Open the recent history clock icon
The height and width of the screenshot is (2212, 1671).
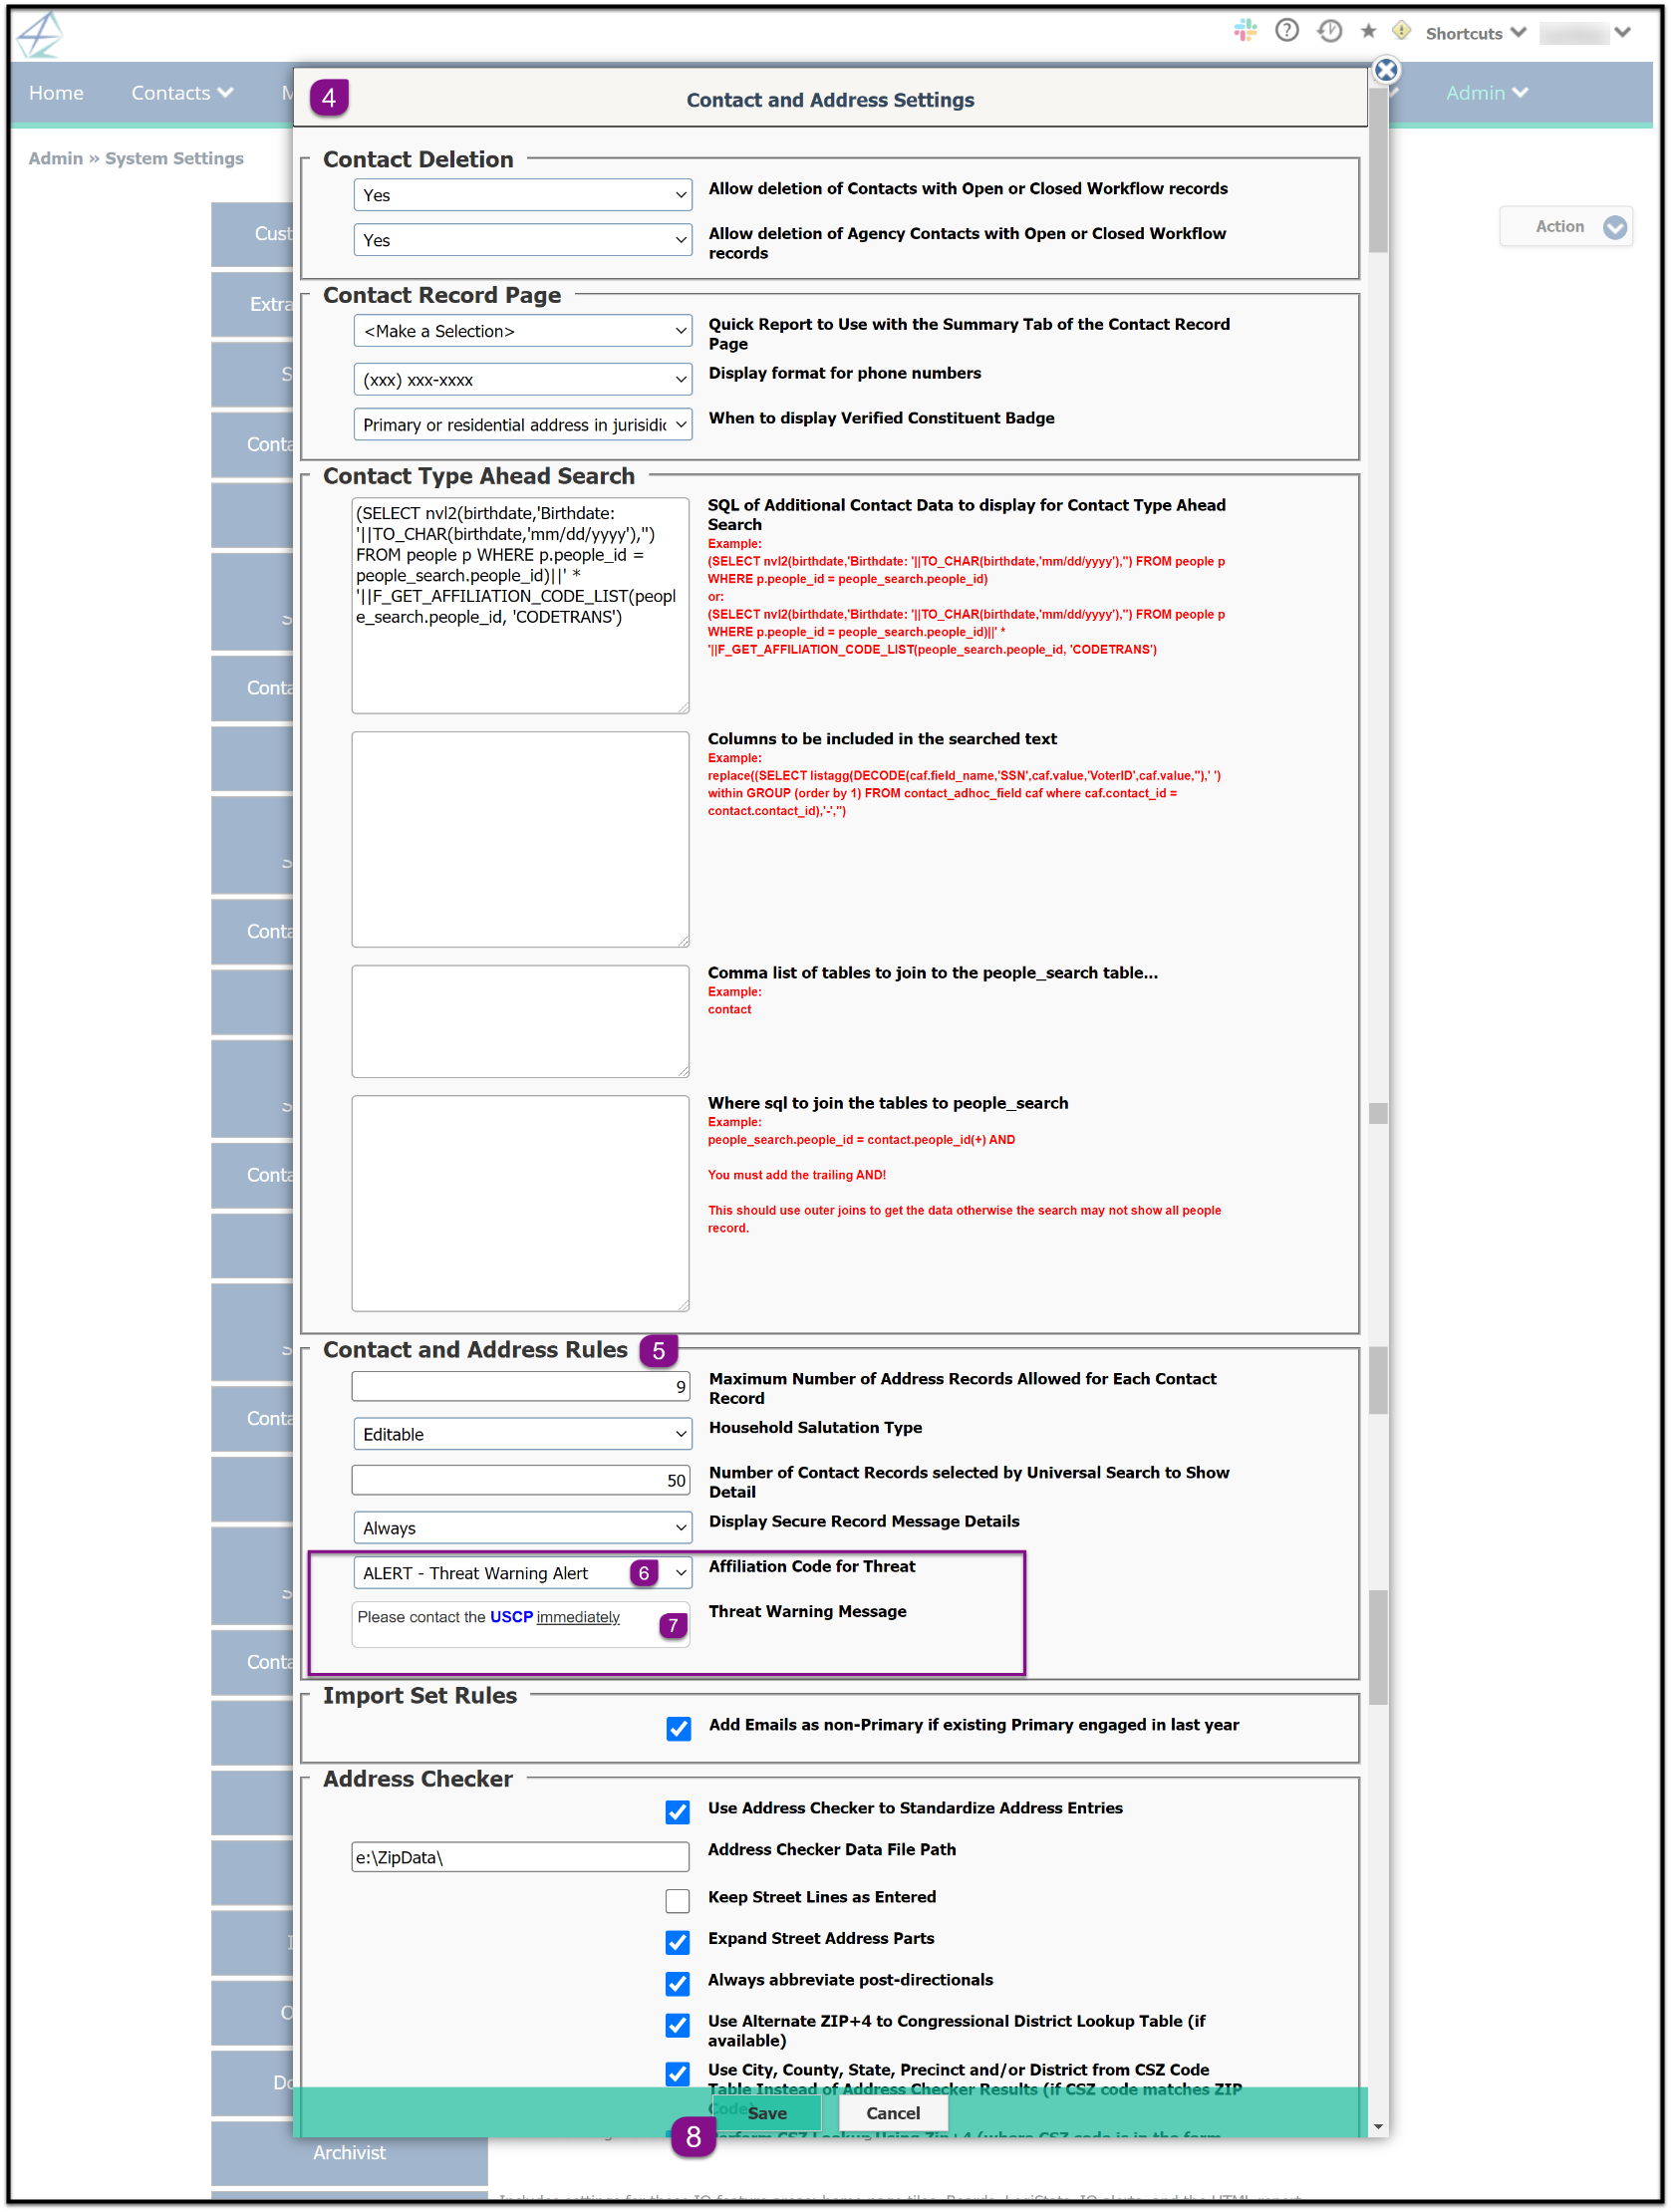pyautogui.click(x=1329, y=31)
